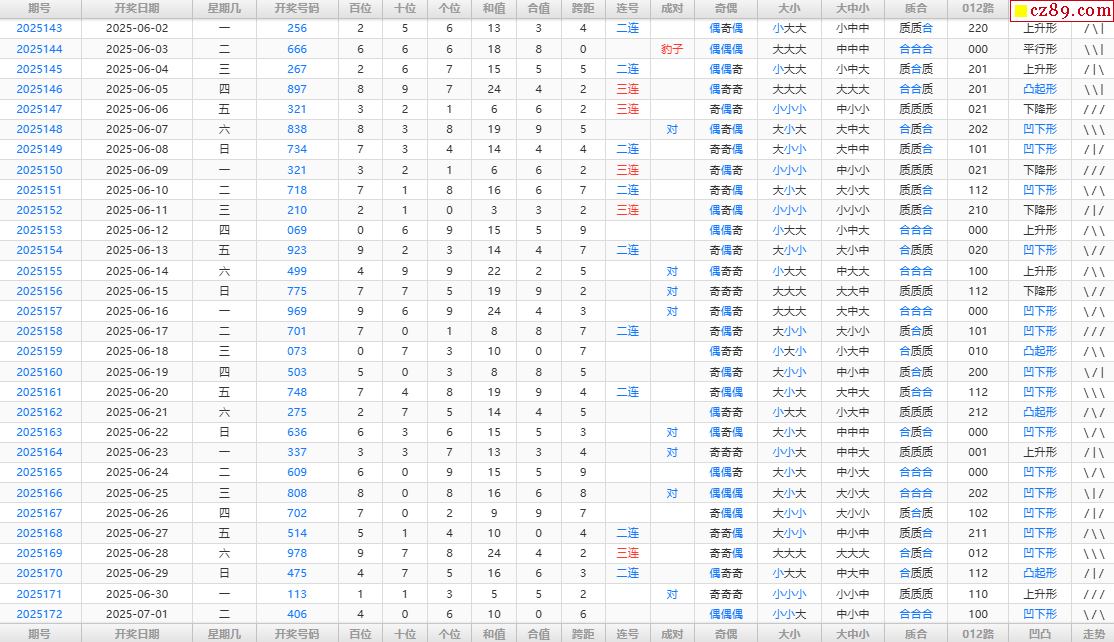Image resolution: width=1114 pixels, height=642 pixels.
Task: Click weekday 日 in row 2025149
Action: click(x=224, y=149)
